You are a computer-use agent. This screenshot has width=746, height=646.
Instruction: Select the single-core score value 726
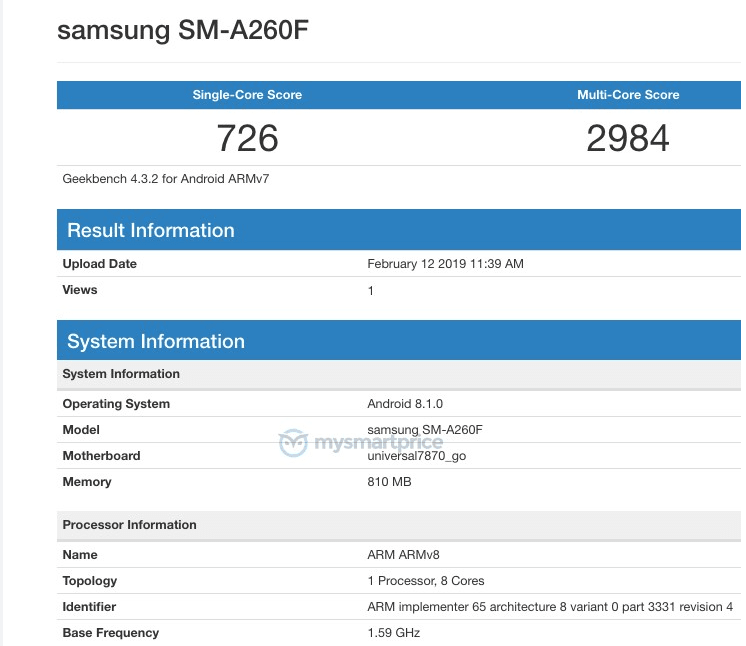click(x=247, y=138)
